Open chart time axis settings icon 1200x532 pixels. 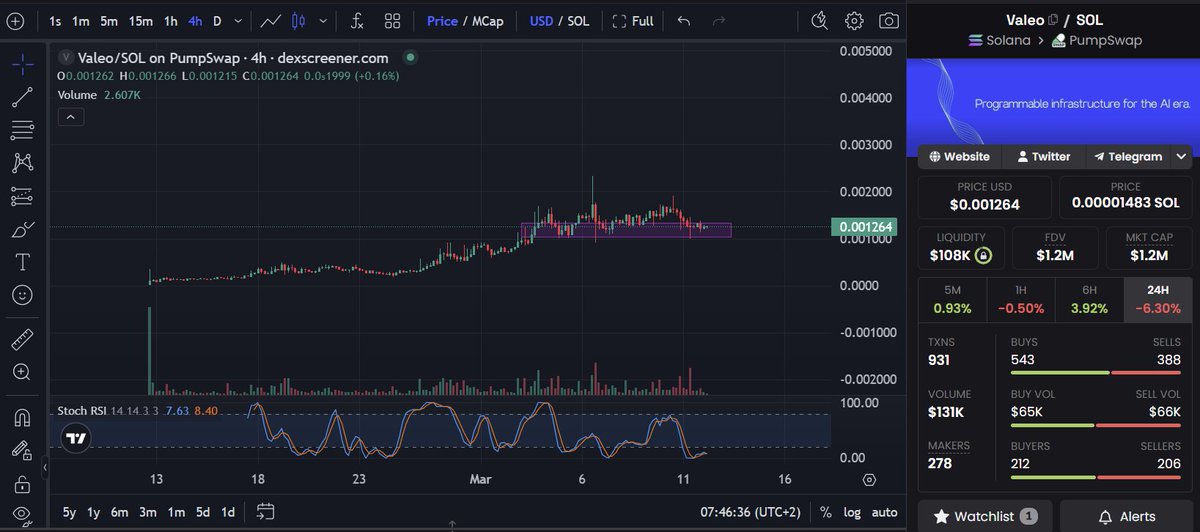[x=869, y=479]
